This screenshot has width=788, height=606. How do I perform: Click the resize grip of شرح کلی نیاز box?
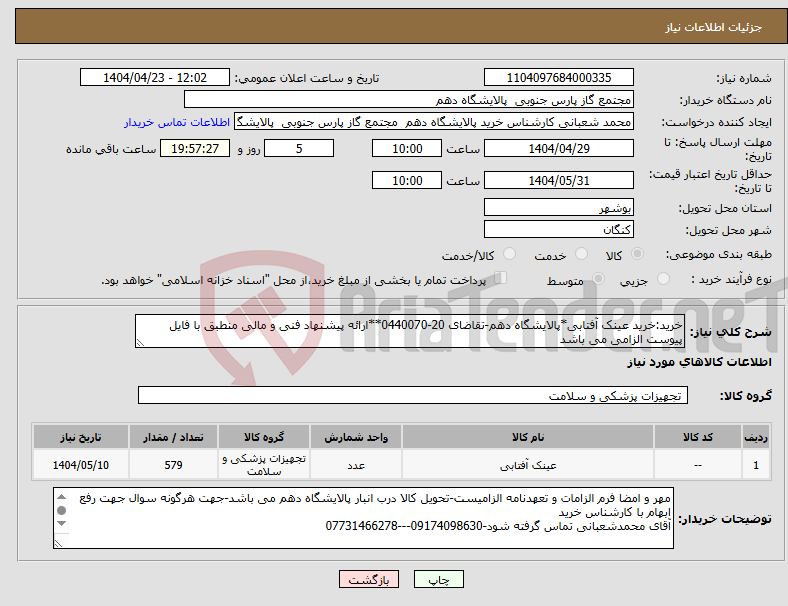coord(140,343)
